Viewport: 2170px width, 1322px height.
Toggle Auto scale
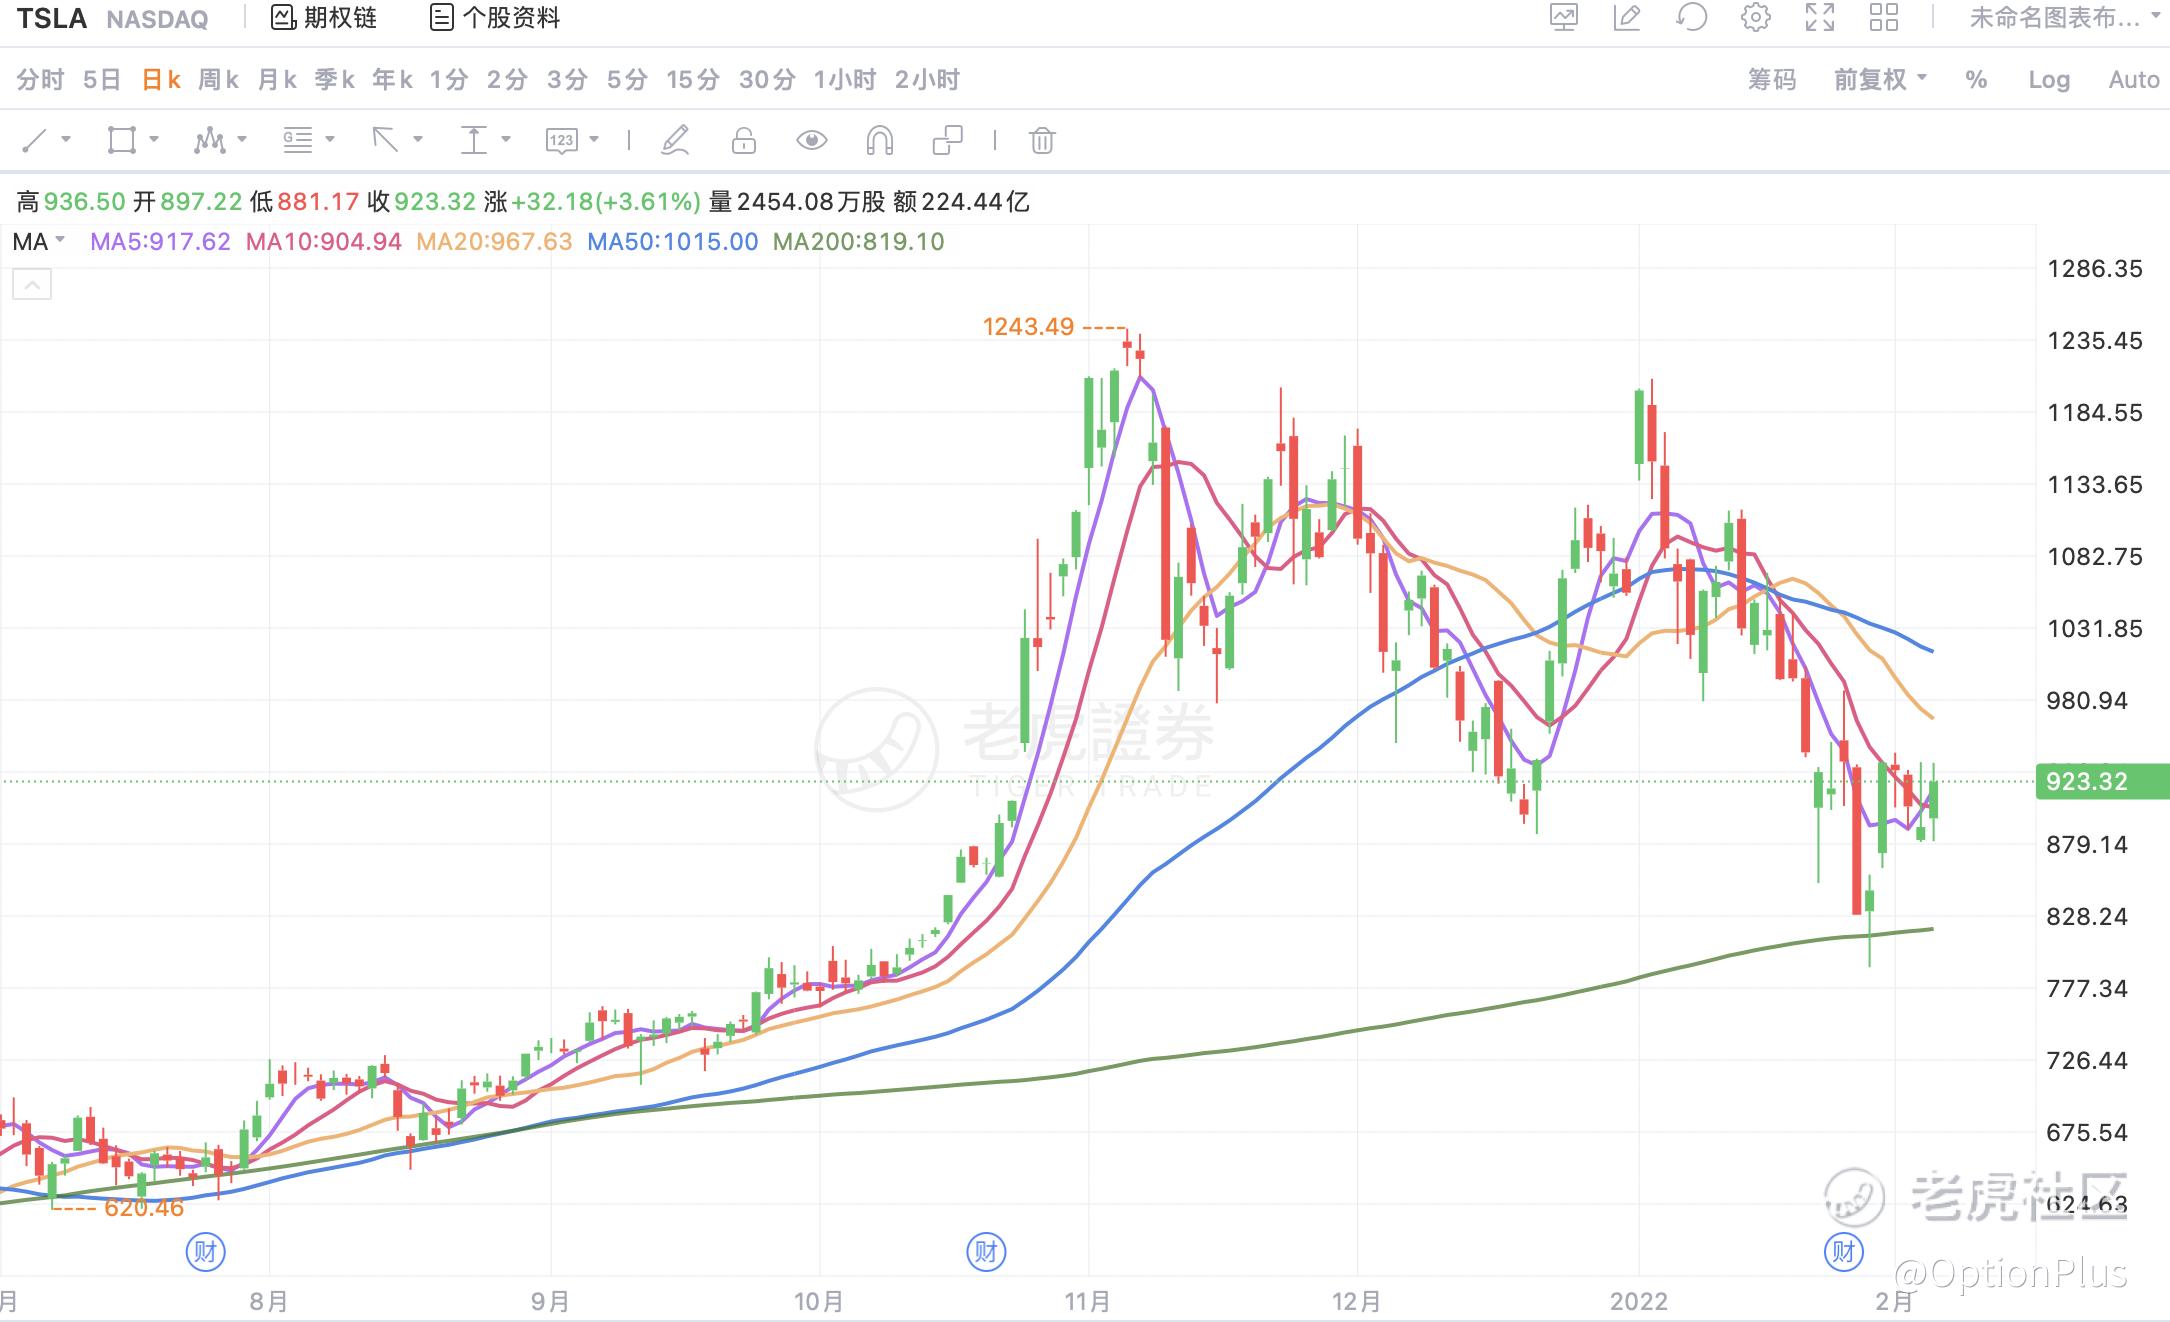[2134, 80]
